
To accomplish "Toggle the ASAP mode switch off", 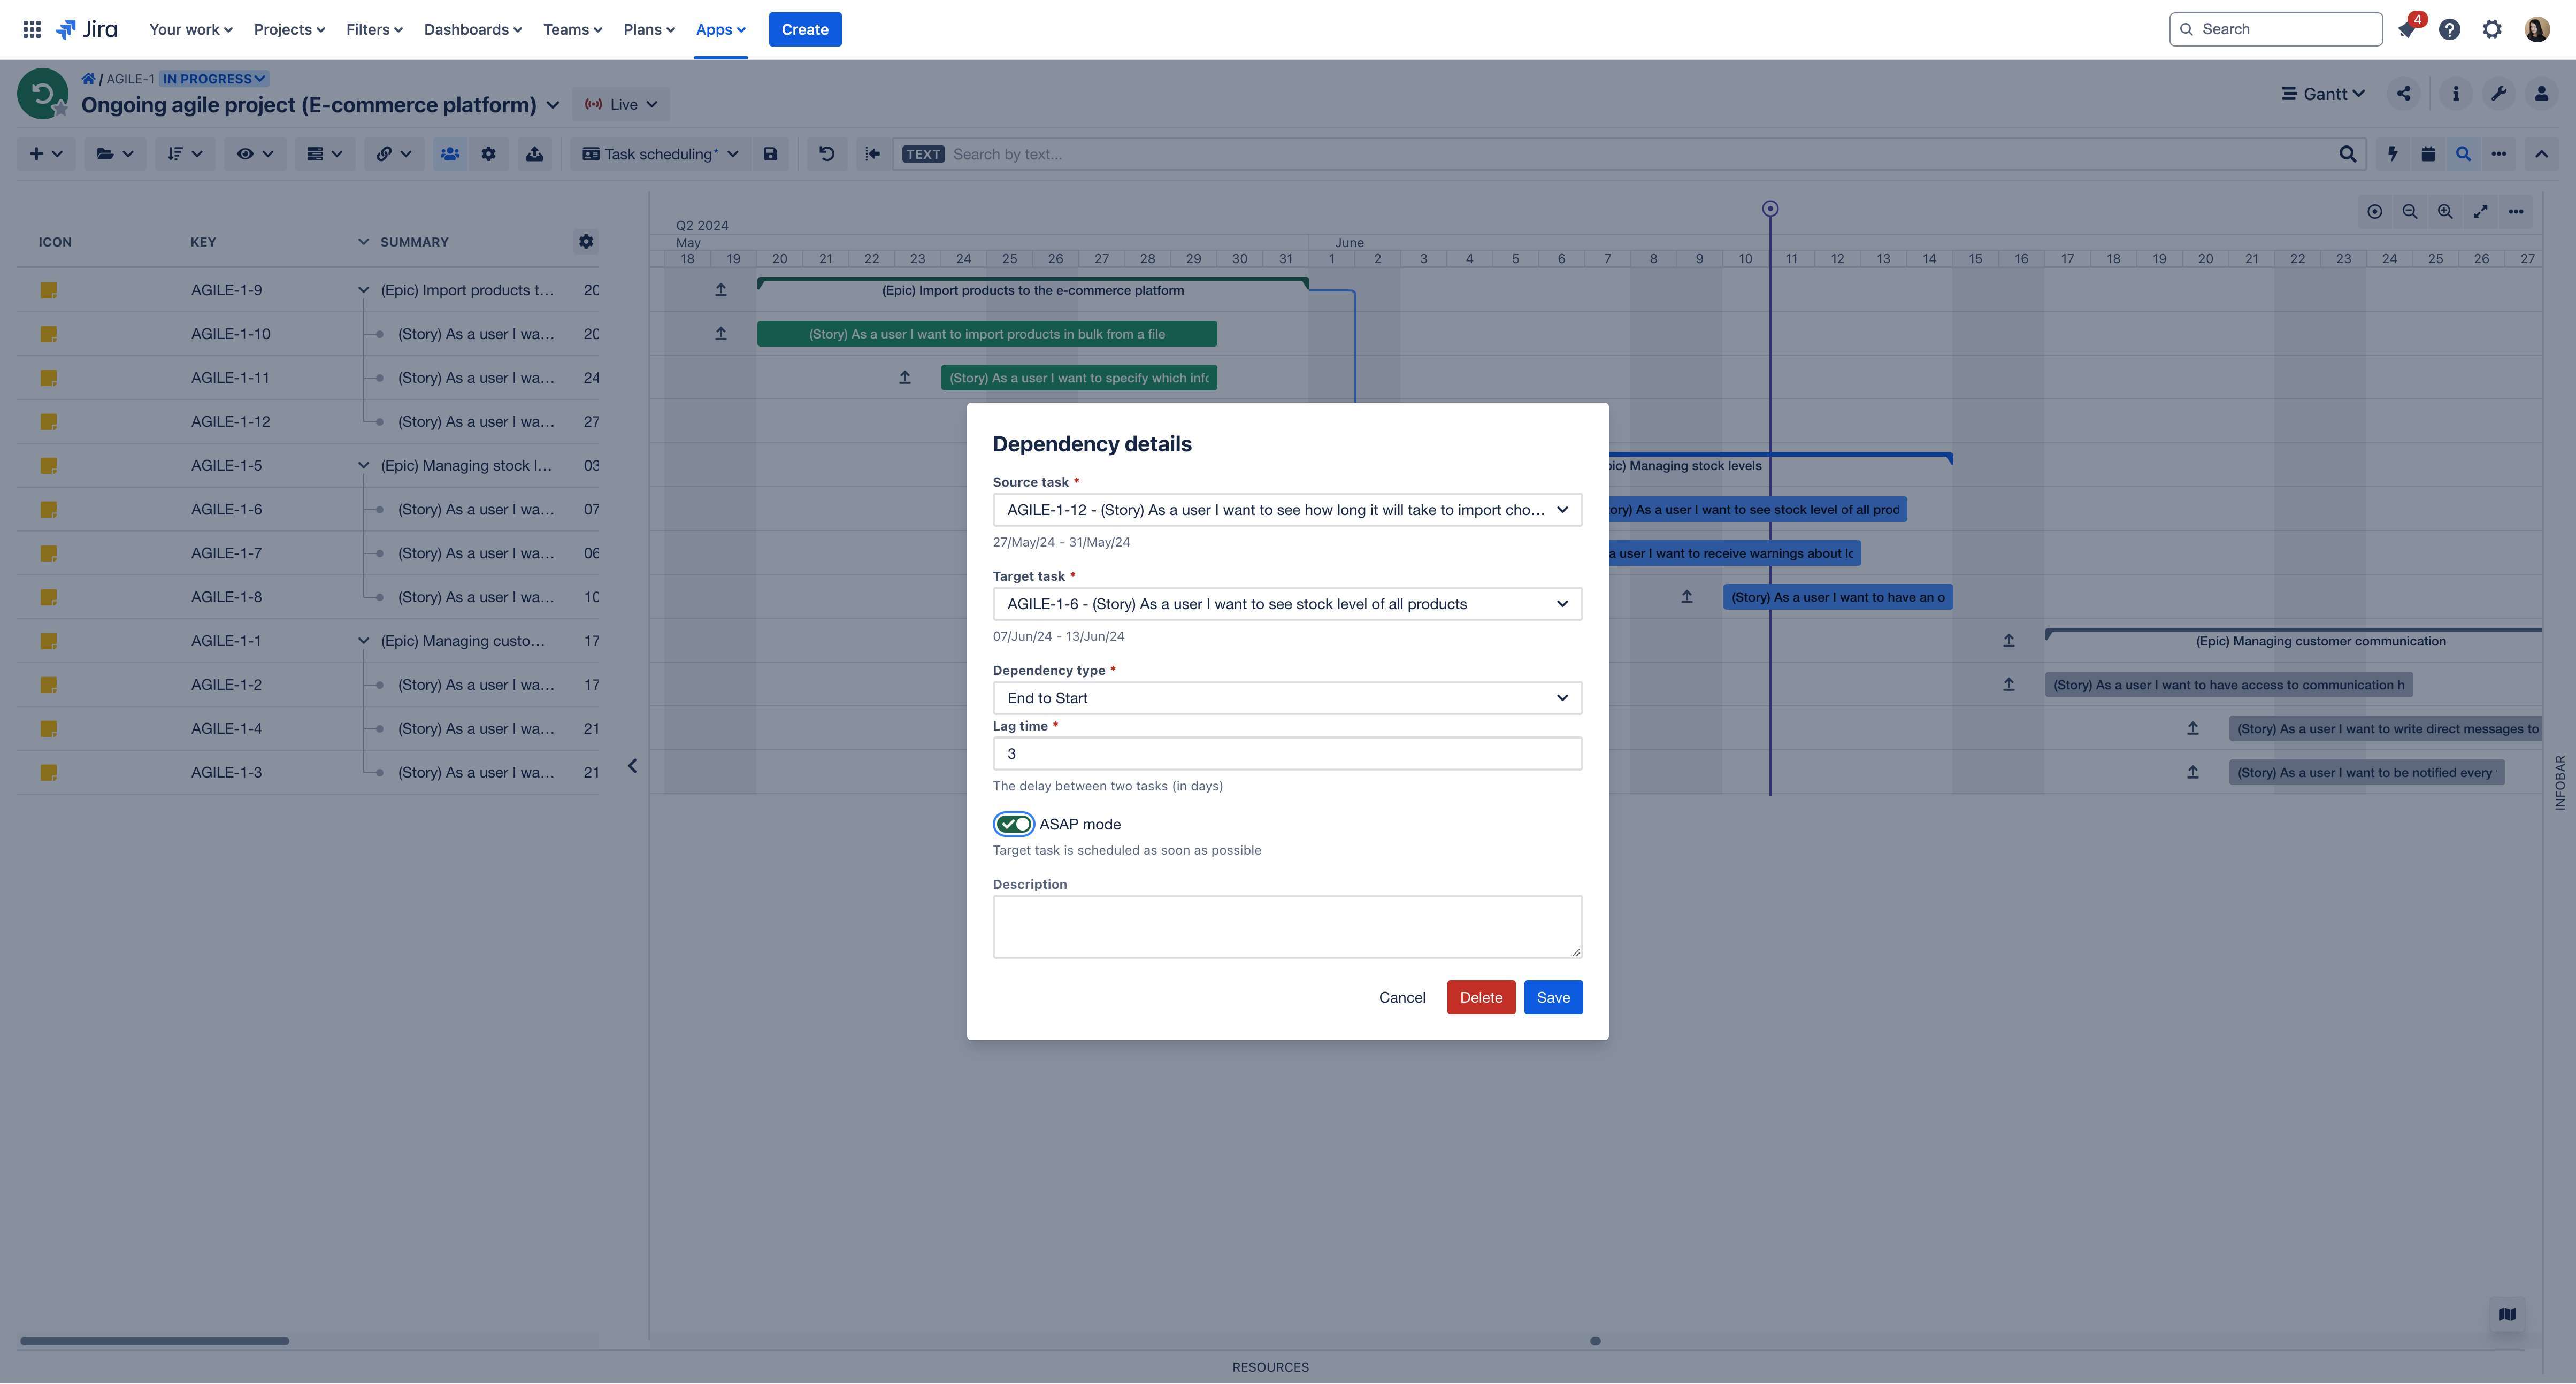I will pos(1013,824).
